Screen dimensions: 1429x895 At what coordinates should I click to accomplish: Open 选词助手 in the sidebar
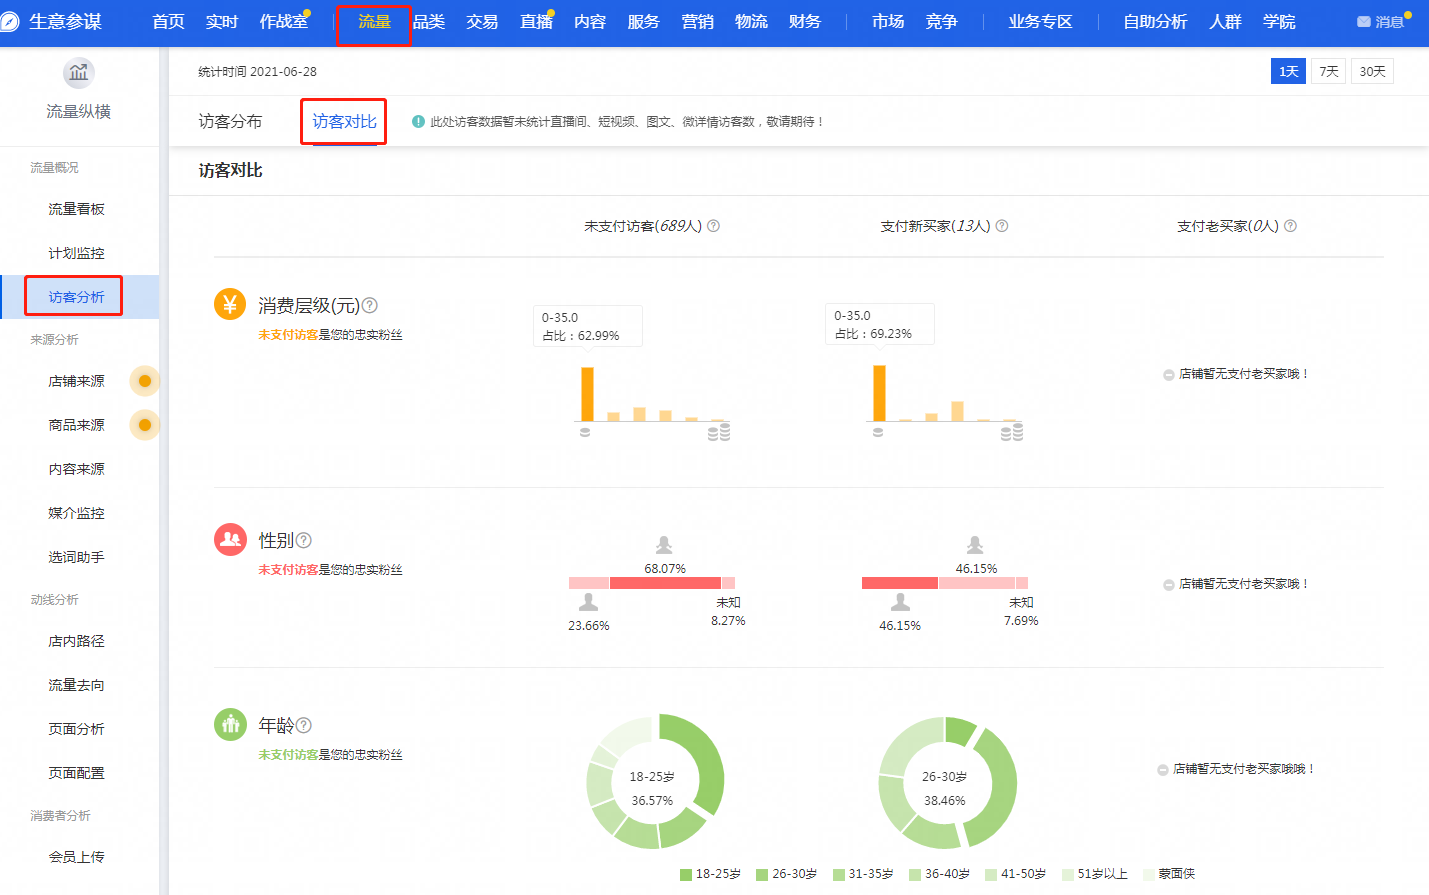tap(76, 557)
